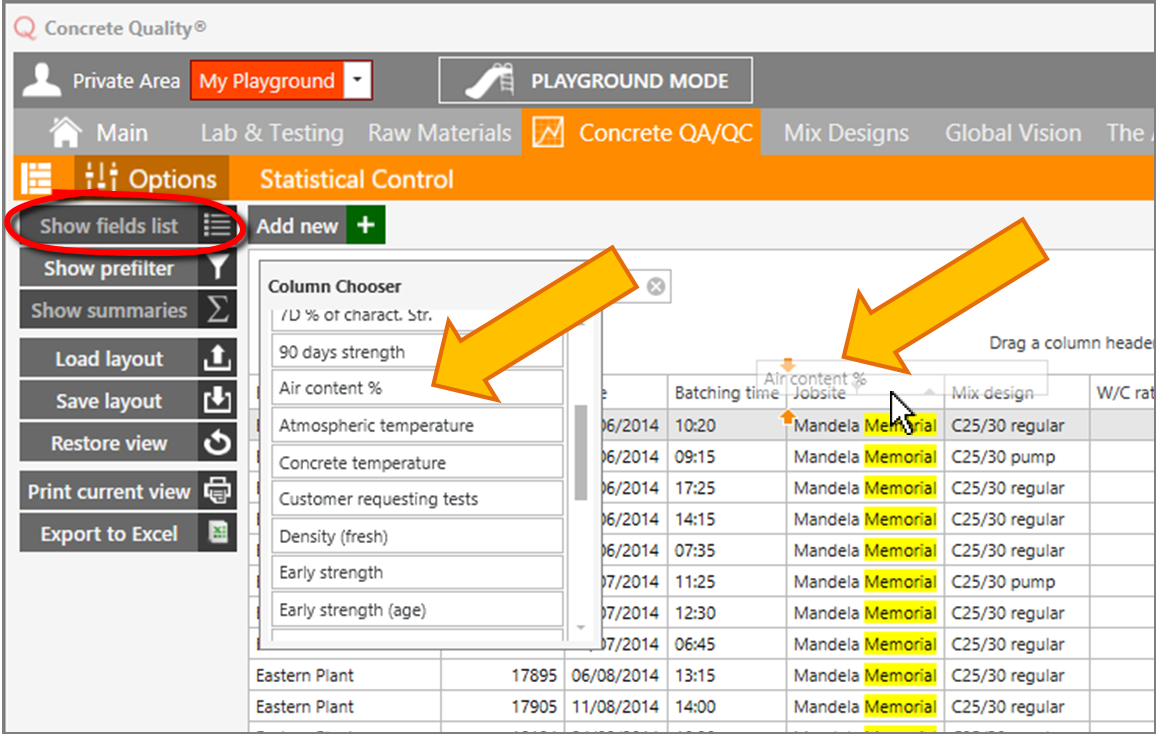This screenshot has width=1156, height=734.
Task: Select Concrete temperature field
Action: [417, 462]
